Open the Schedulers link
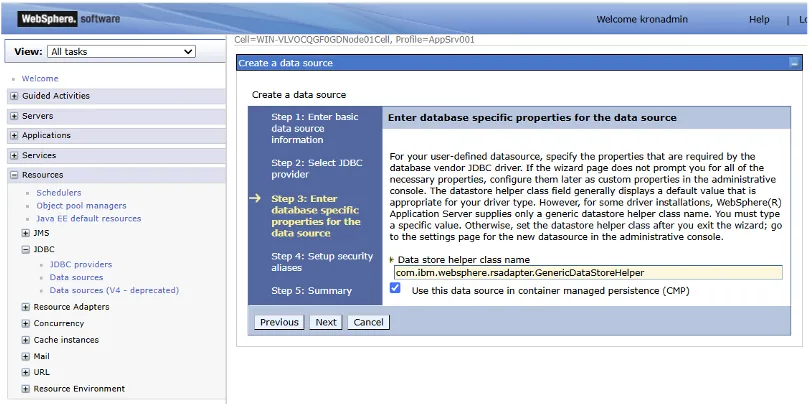The image size is (810, 405). pyautogui.click(x=58, y=193)
